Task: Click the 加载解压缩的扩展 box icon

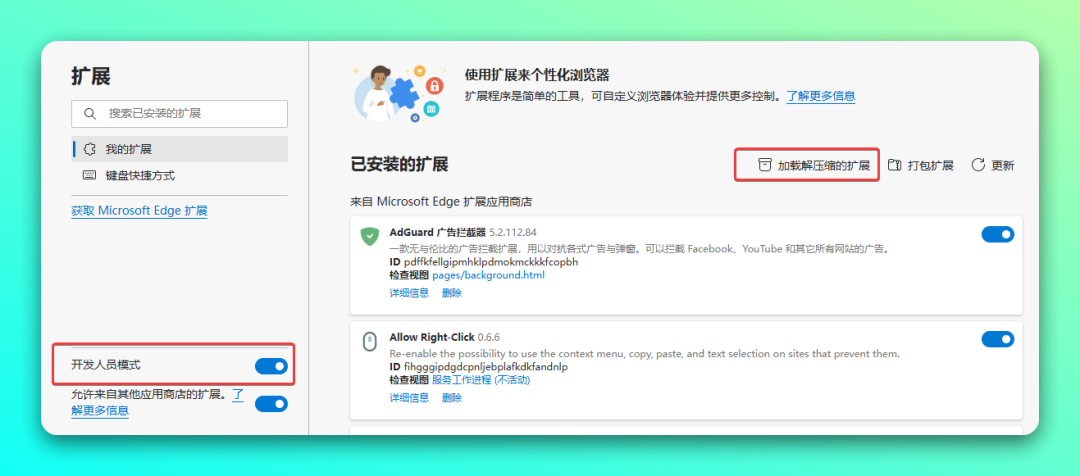Action: [x=764, y=165]
